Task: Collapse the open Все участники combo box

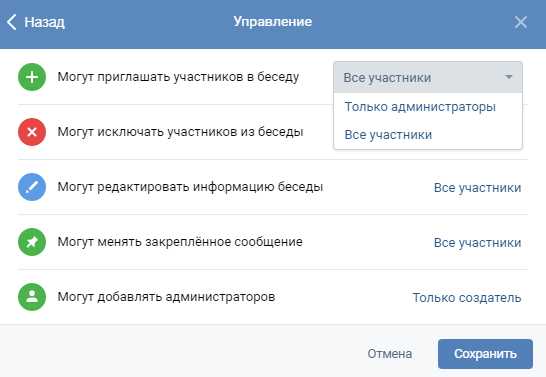Action: [x=428, y=77]
